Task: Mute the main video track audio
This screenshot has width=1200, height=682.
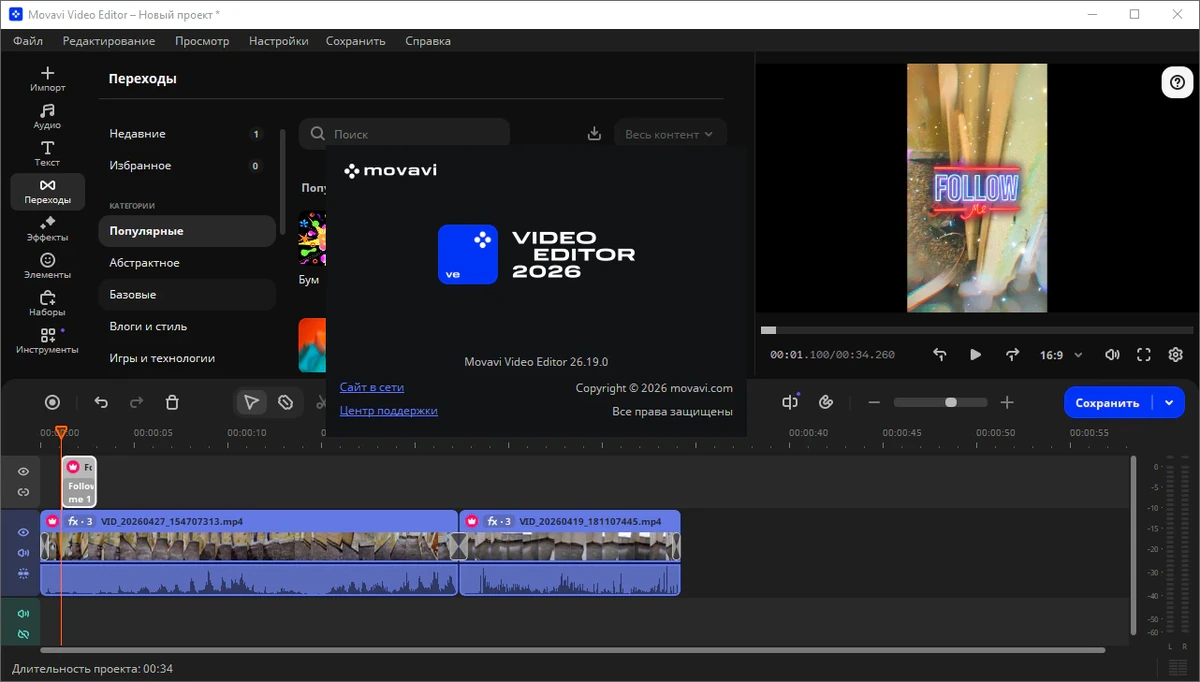Action: [x=23, y=553]
